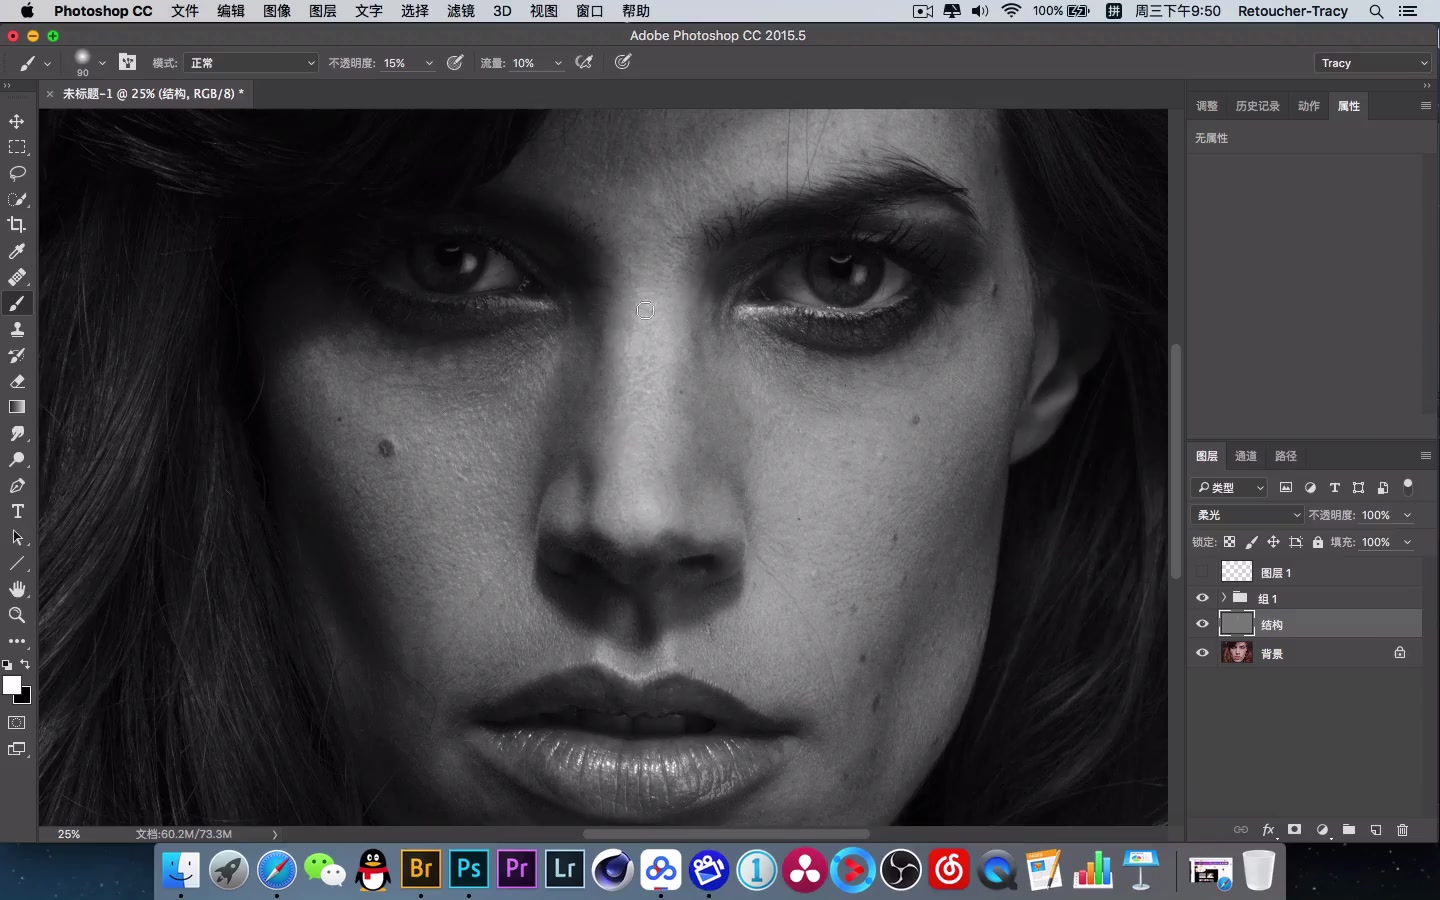Open the brush preset picker arrow
This screenshot has height=900, width=1440.
click(101, 63)
